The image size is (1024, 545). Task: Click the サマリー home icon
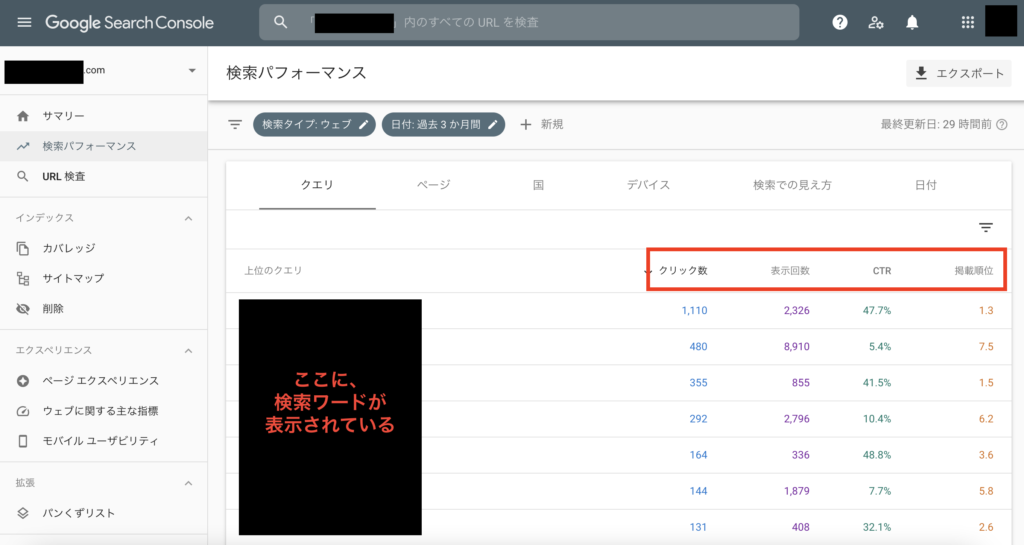23,116
